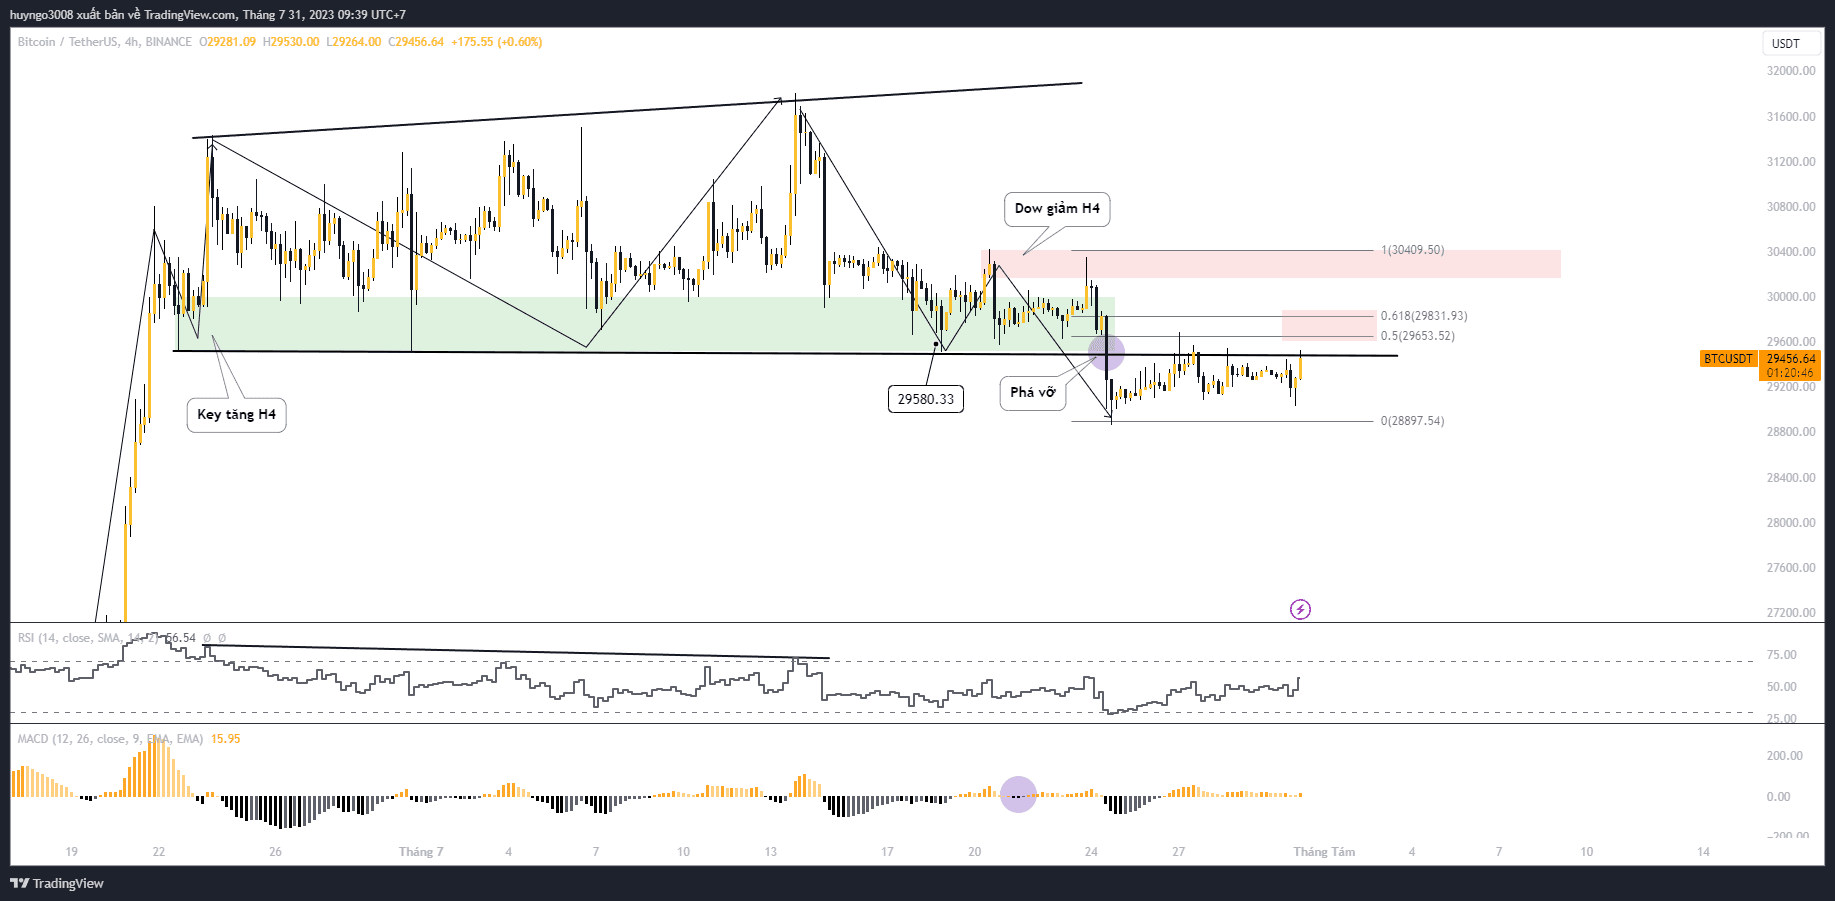Click the MACD (12, 26, close, 9) legend
Screen dimensions: 1835x901
pos(110,739)
